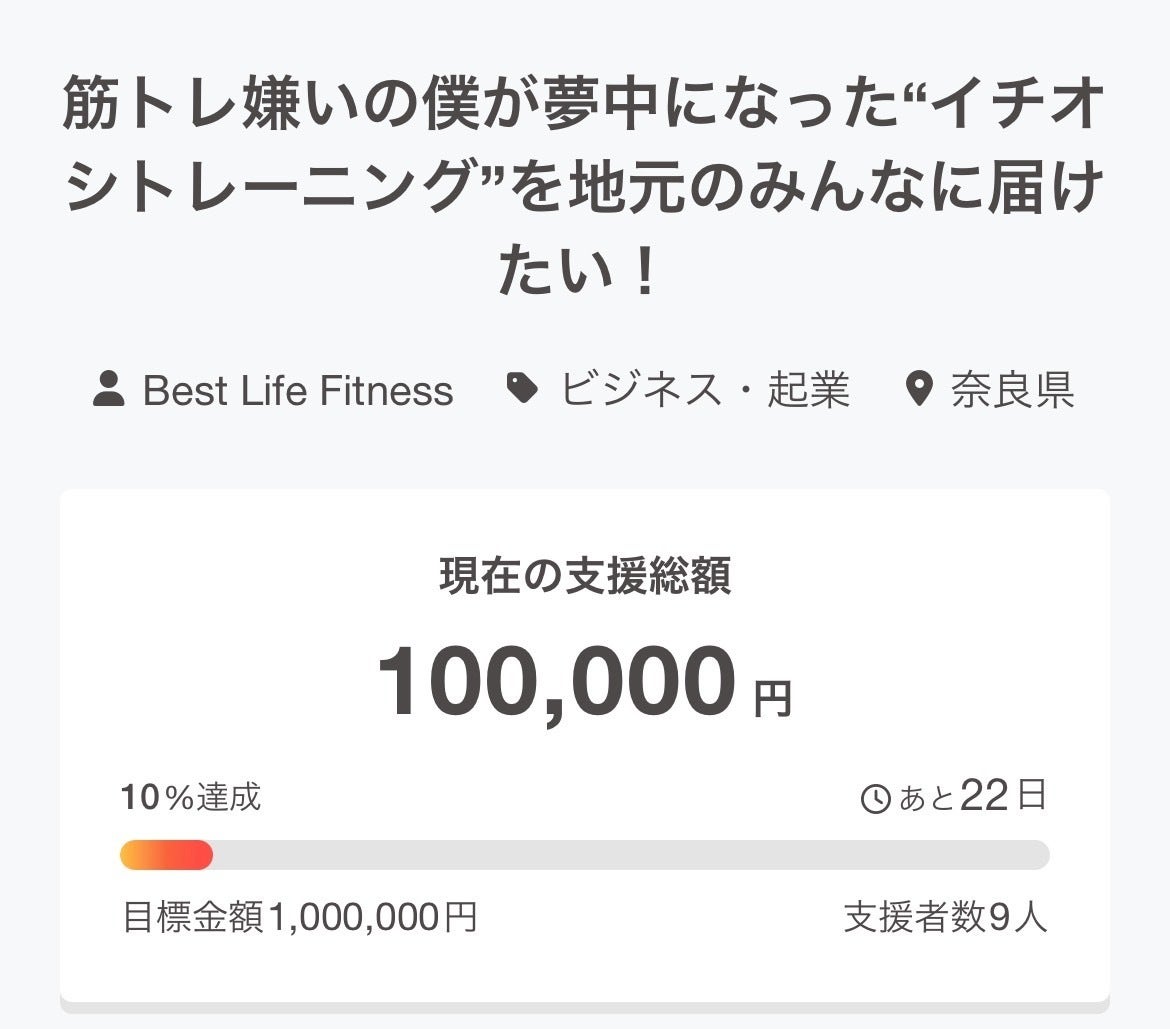The width and height of the screenshot is (1170, 1029).
Task: Click the location pin icon before 奈良県
Action: [918, 389]
